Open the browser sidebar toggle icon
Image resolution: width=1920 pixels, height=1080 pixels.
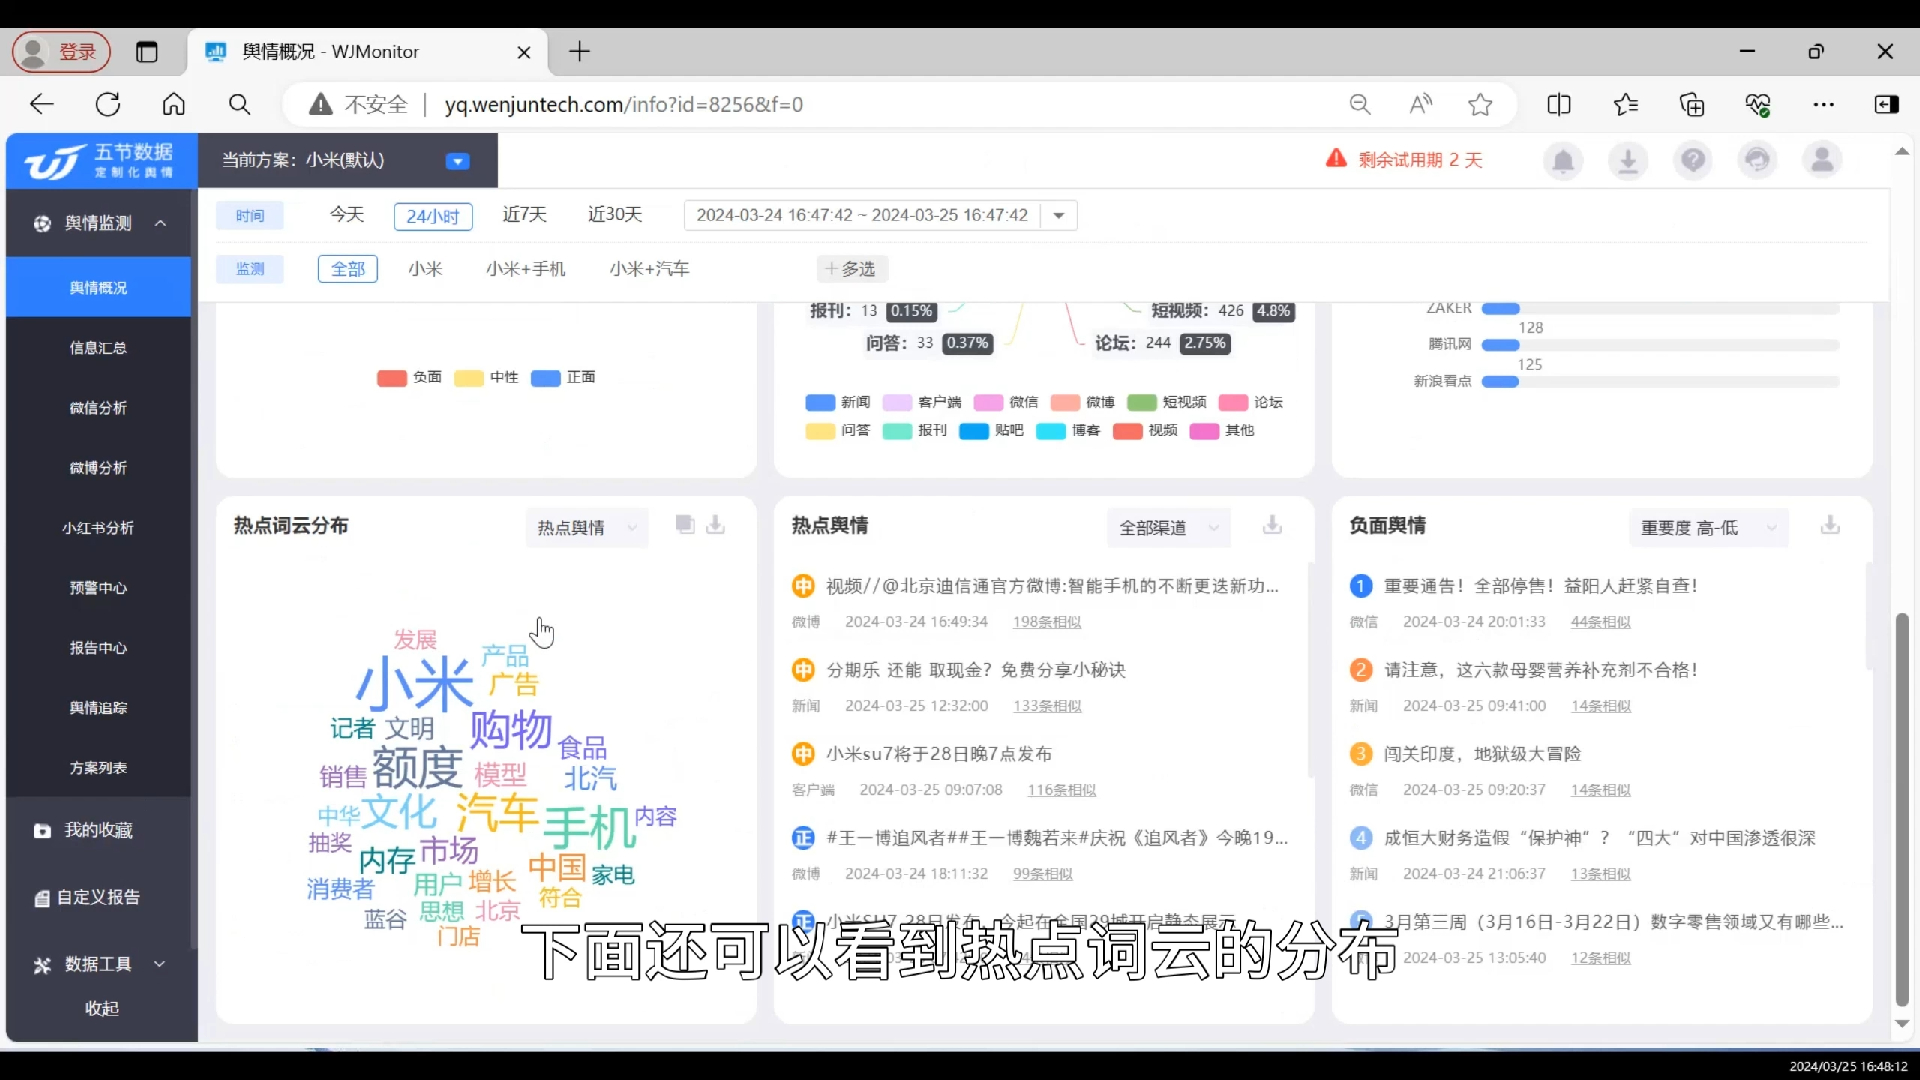point(1887,104)
